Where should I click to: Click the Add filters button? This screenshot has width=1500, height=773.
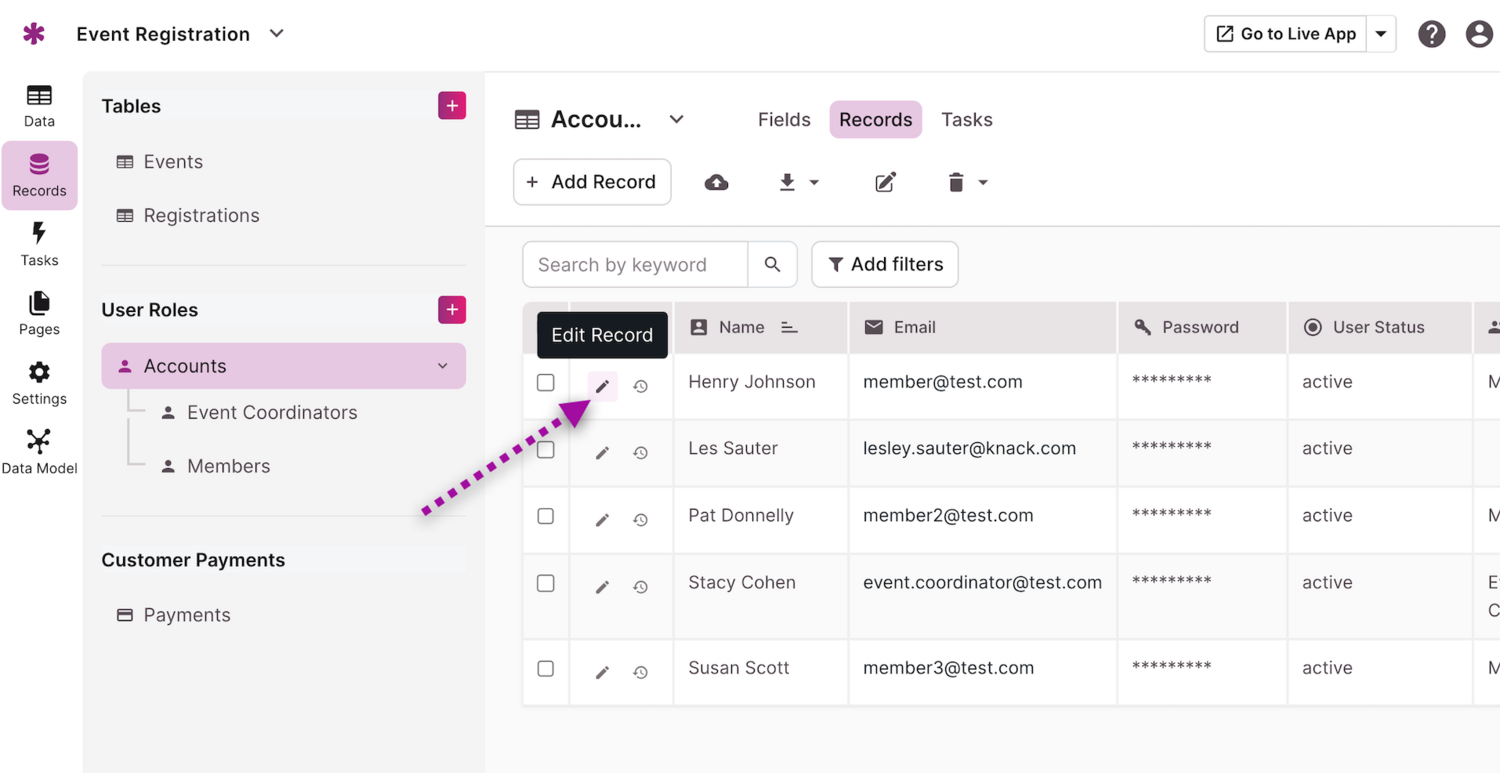(x=885, y=265)
